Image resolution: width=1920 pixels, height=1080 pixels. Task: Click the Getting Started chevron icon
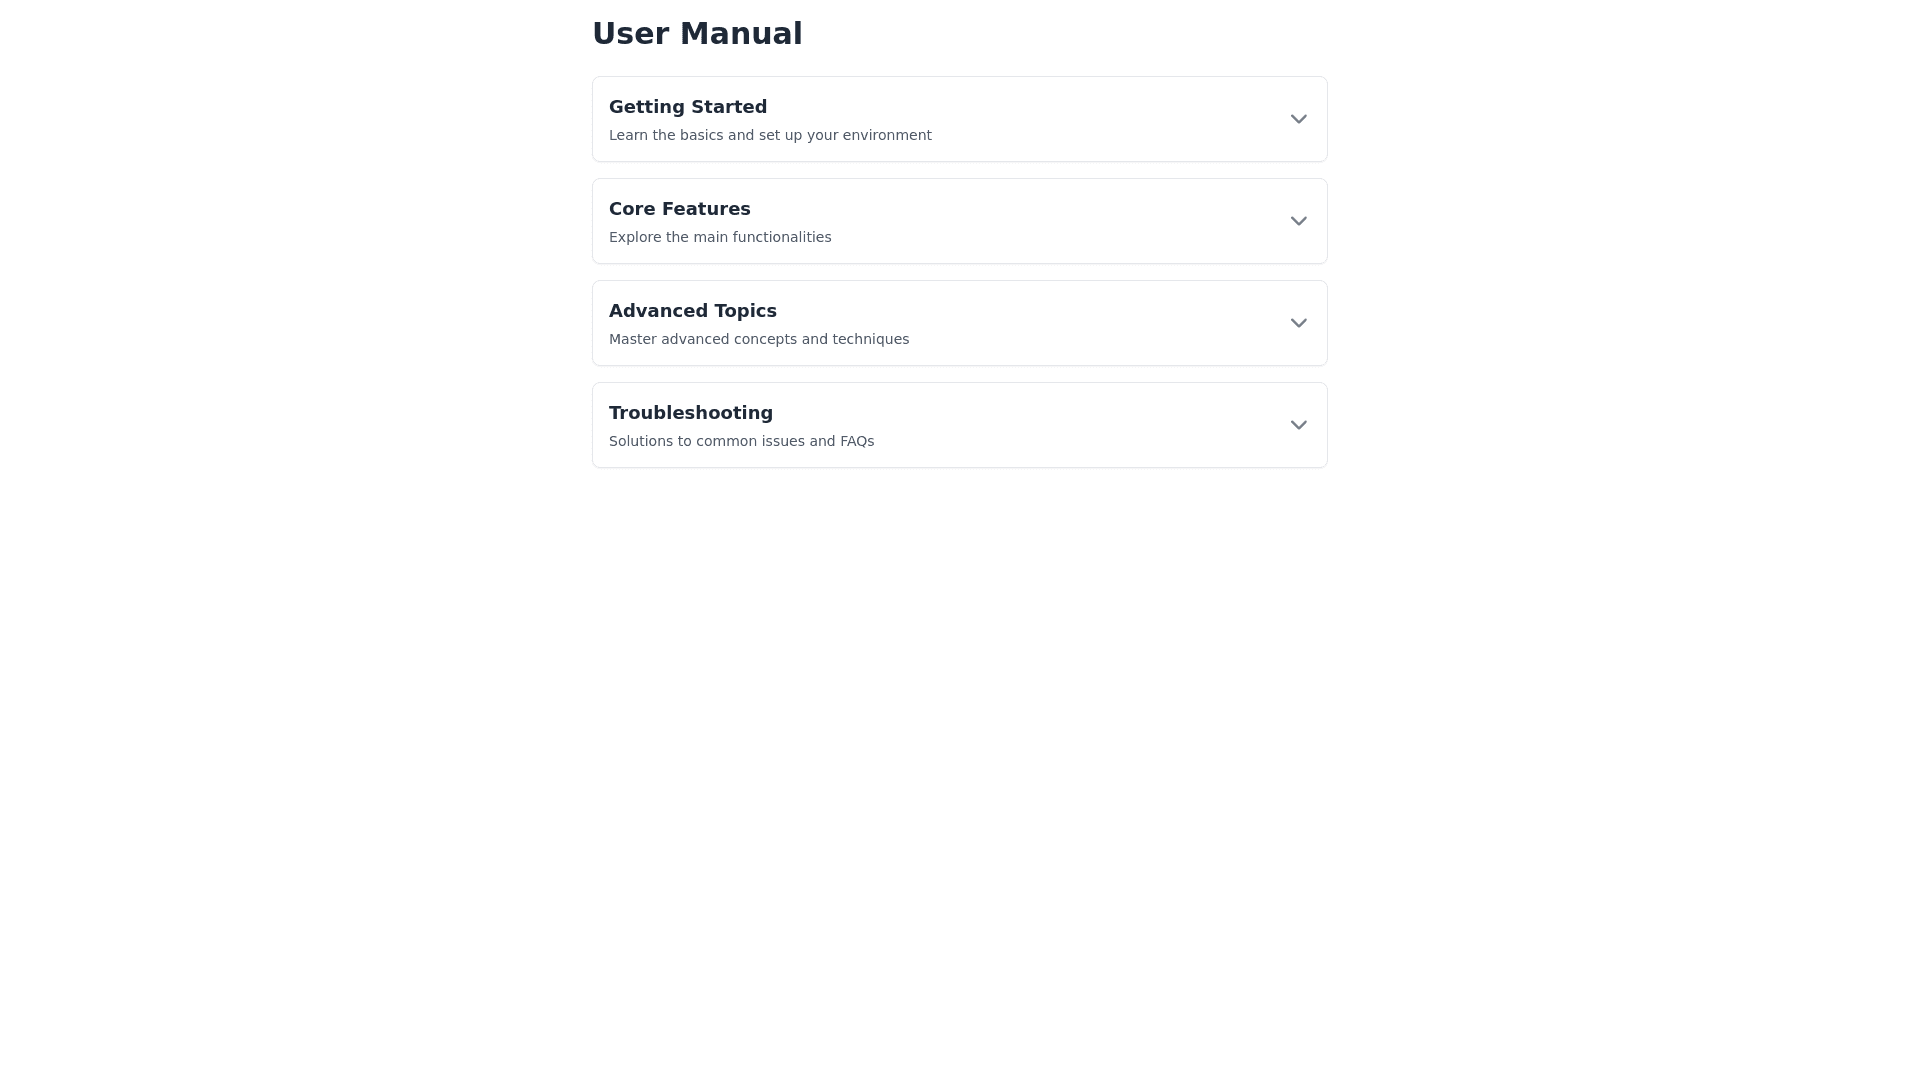point(1298,119)
